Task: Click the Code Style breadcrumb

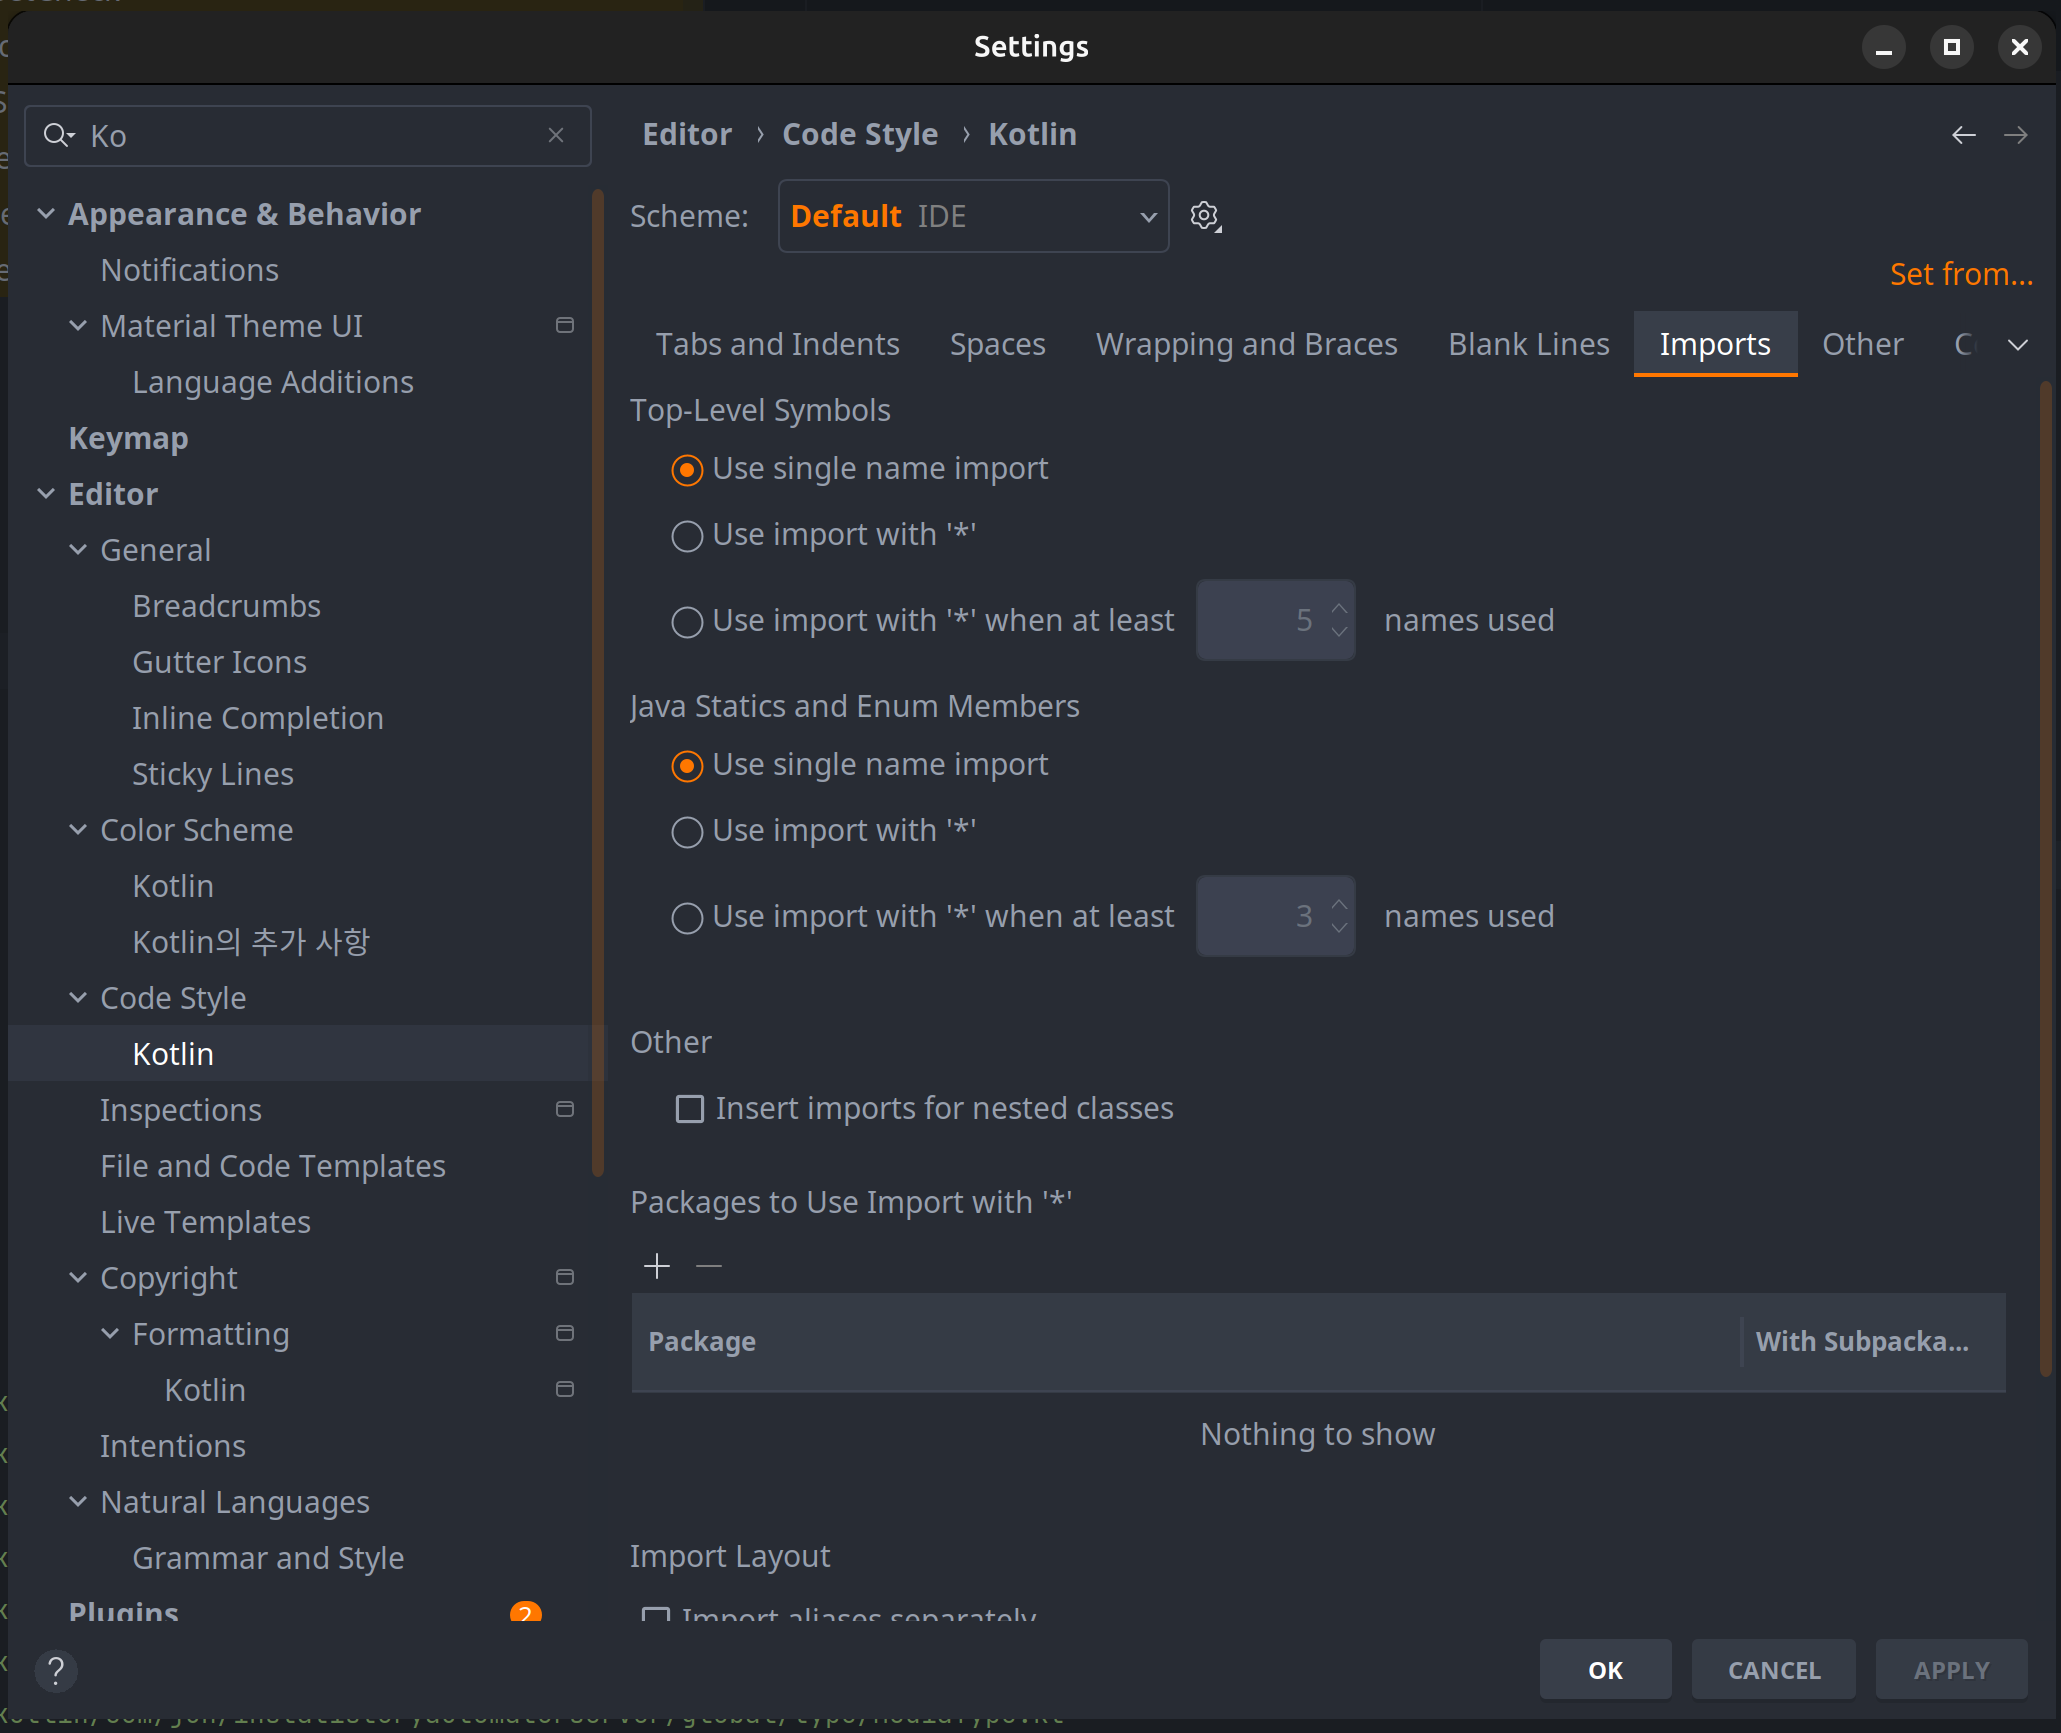Action: coord(860,134)
